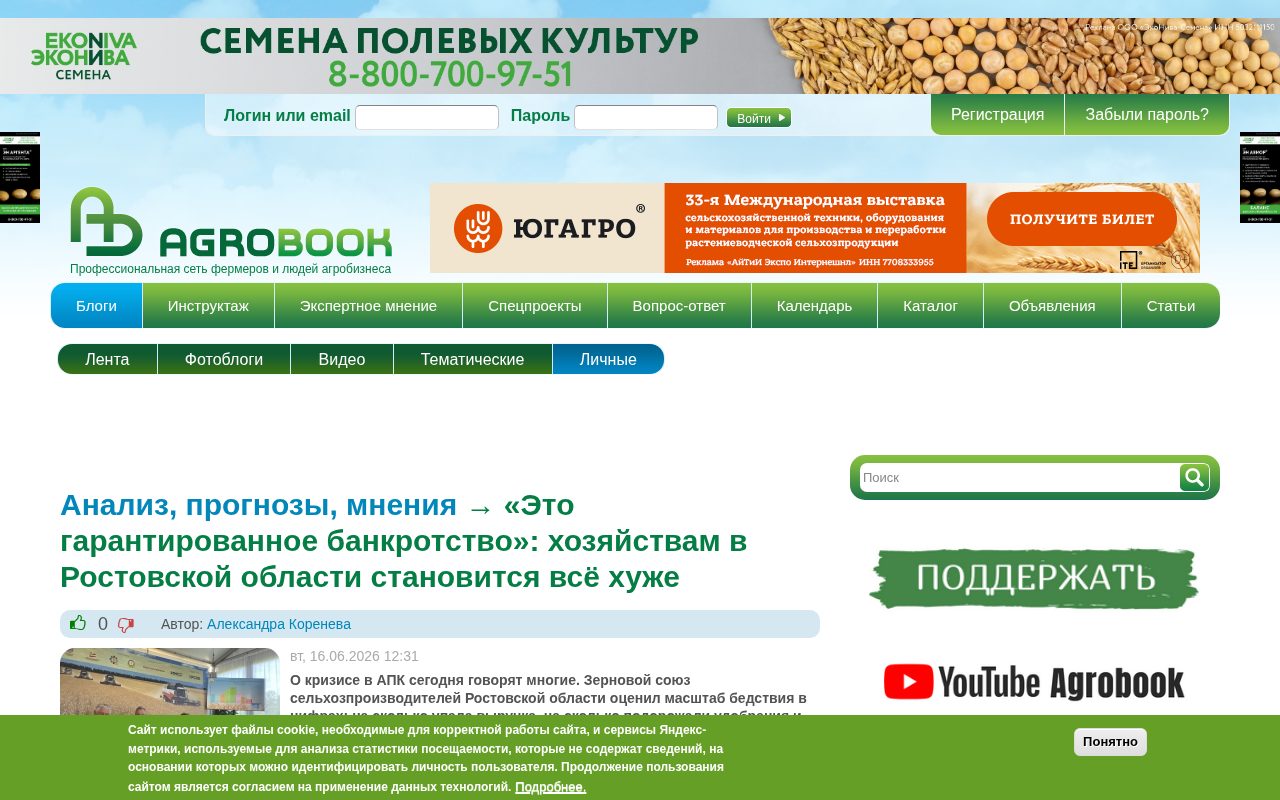Open the Экспертное мнение menu item
This screenshot has width=1280, height=800.
click(x=368, y=306)
